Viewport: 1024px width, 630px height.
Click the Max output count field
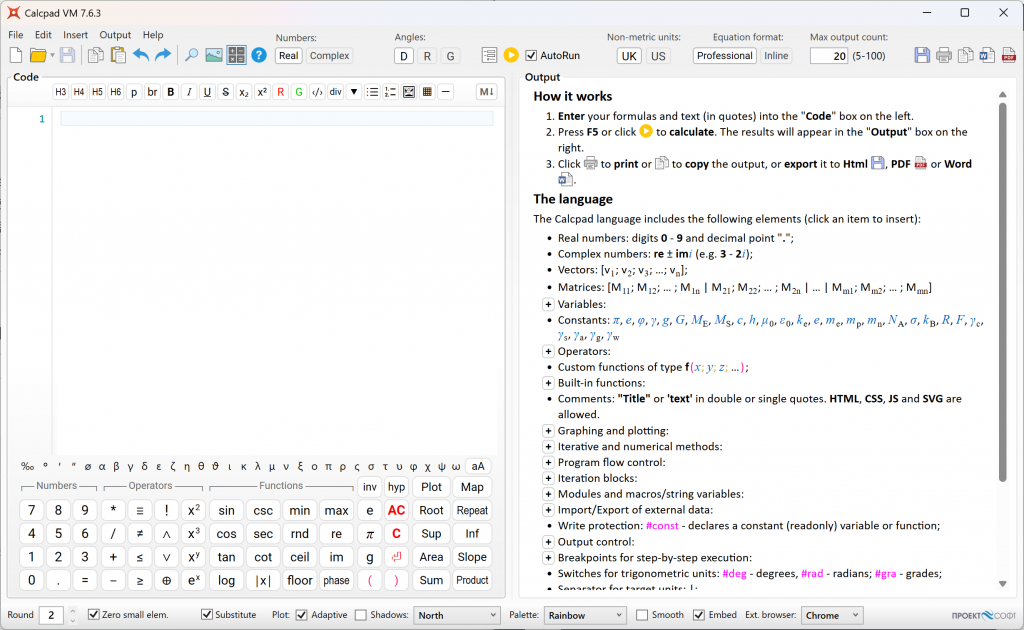pos(829,56)
